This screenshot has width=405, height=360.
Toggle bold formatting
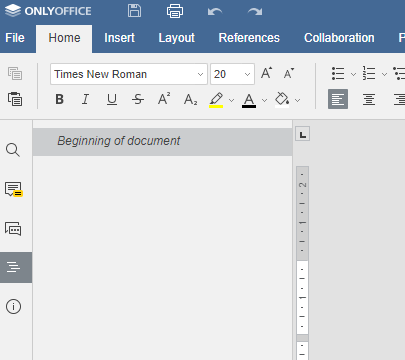(x=60, y=99)
